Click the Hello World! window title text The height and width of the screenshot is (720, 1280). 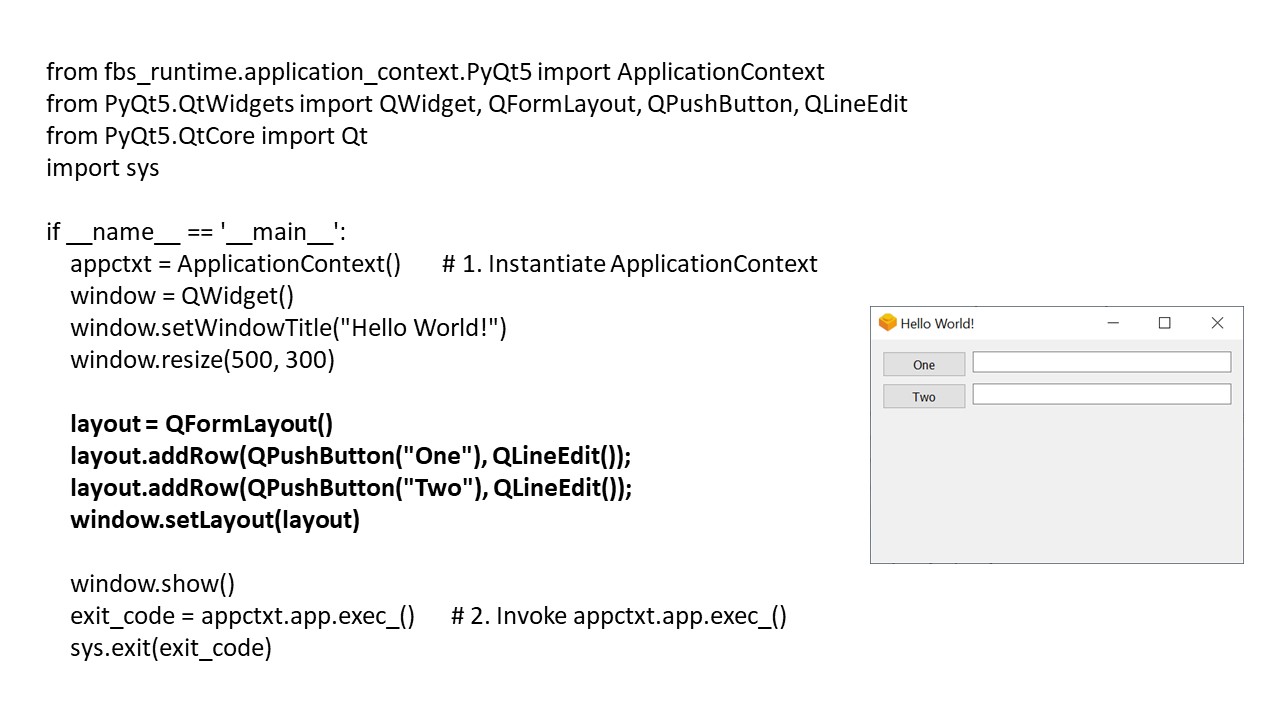[x=937, y=324]
